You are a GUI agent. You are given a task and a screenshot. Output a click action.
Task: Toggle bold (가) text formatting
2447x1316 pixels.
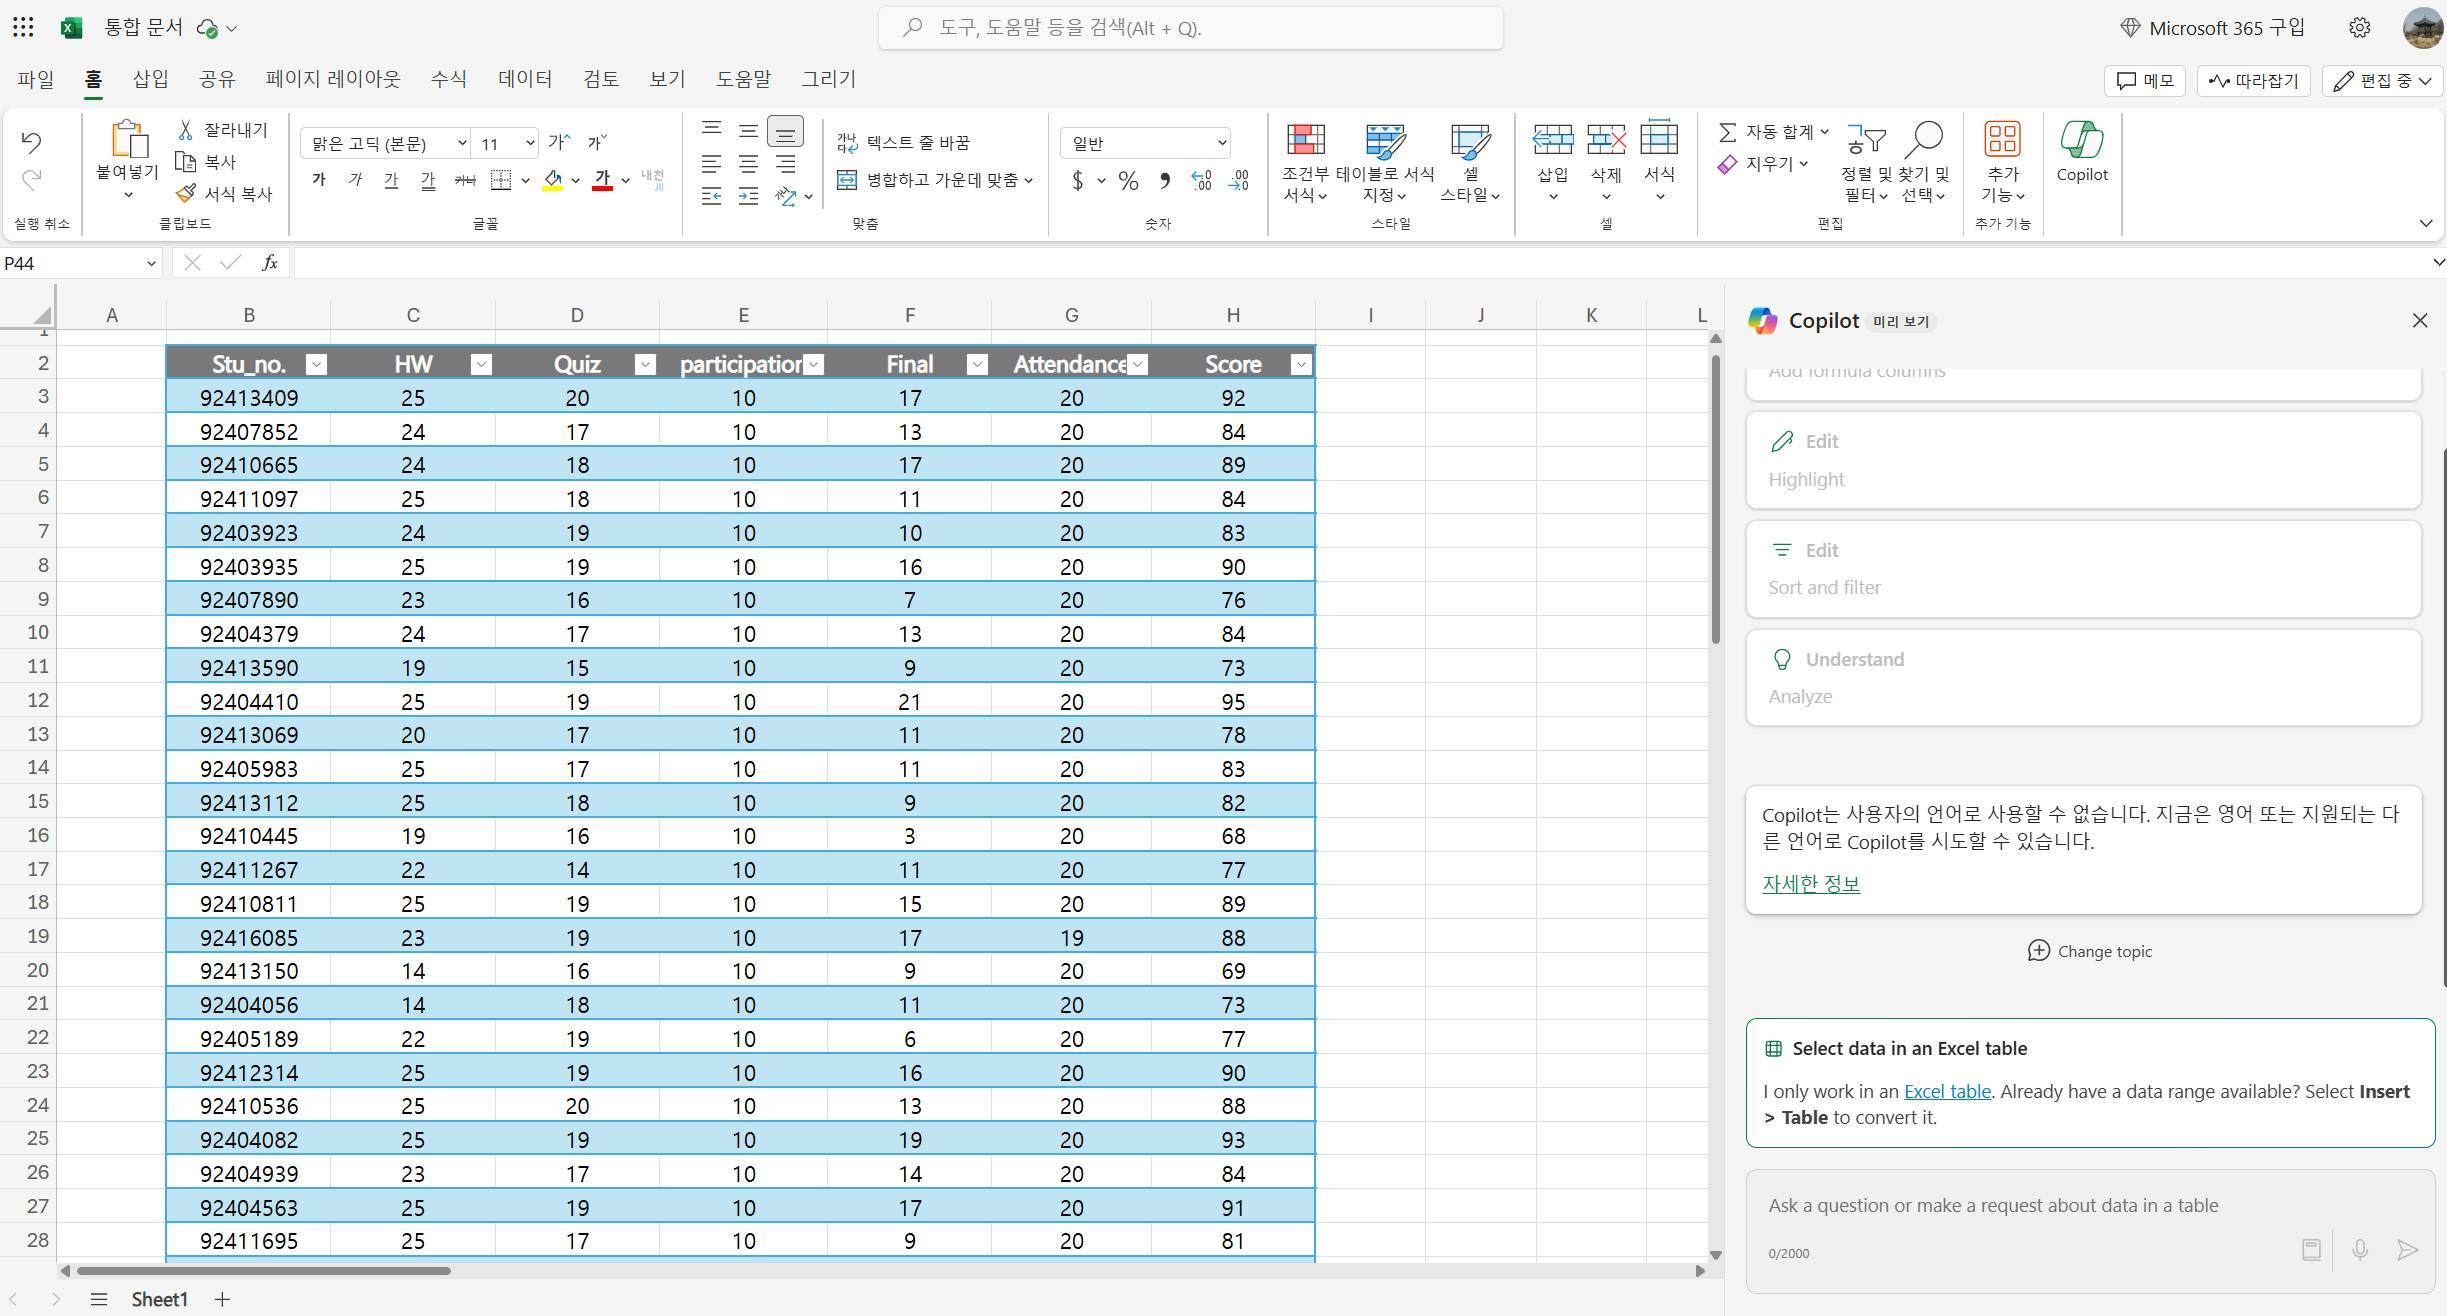point(319,180)
